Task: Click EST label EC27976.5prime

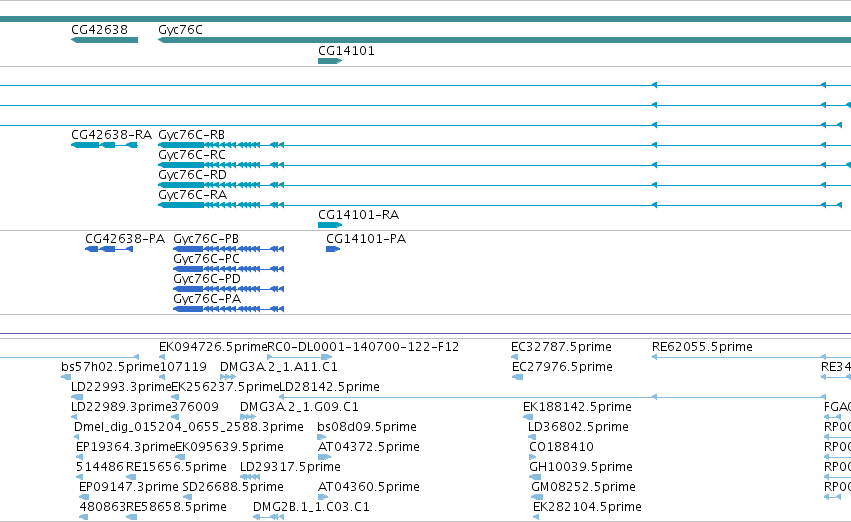Action: pos(562,367)
